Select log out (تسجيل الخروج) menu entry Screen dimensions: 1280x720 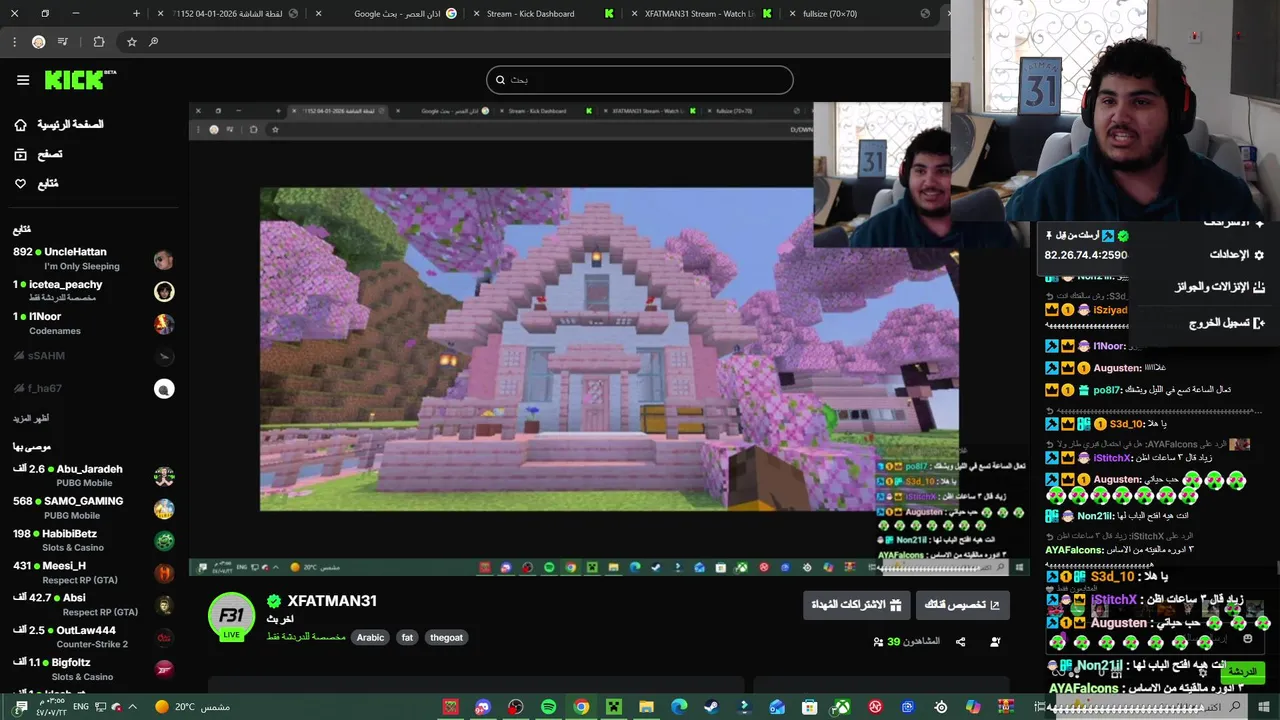pos(1227,323)
